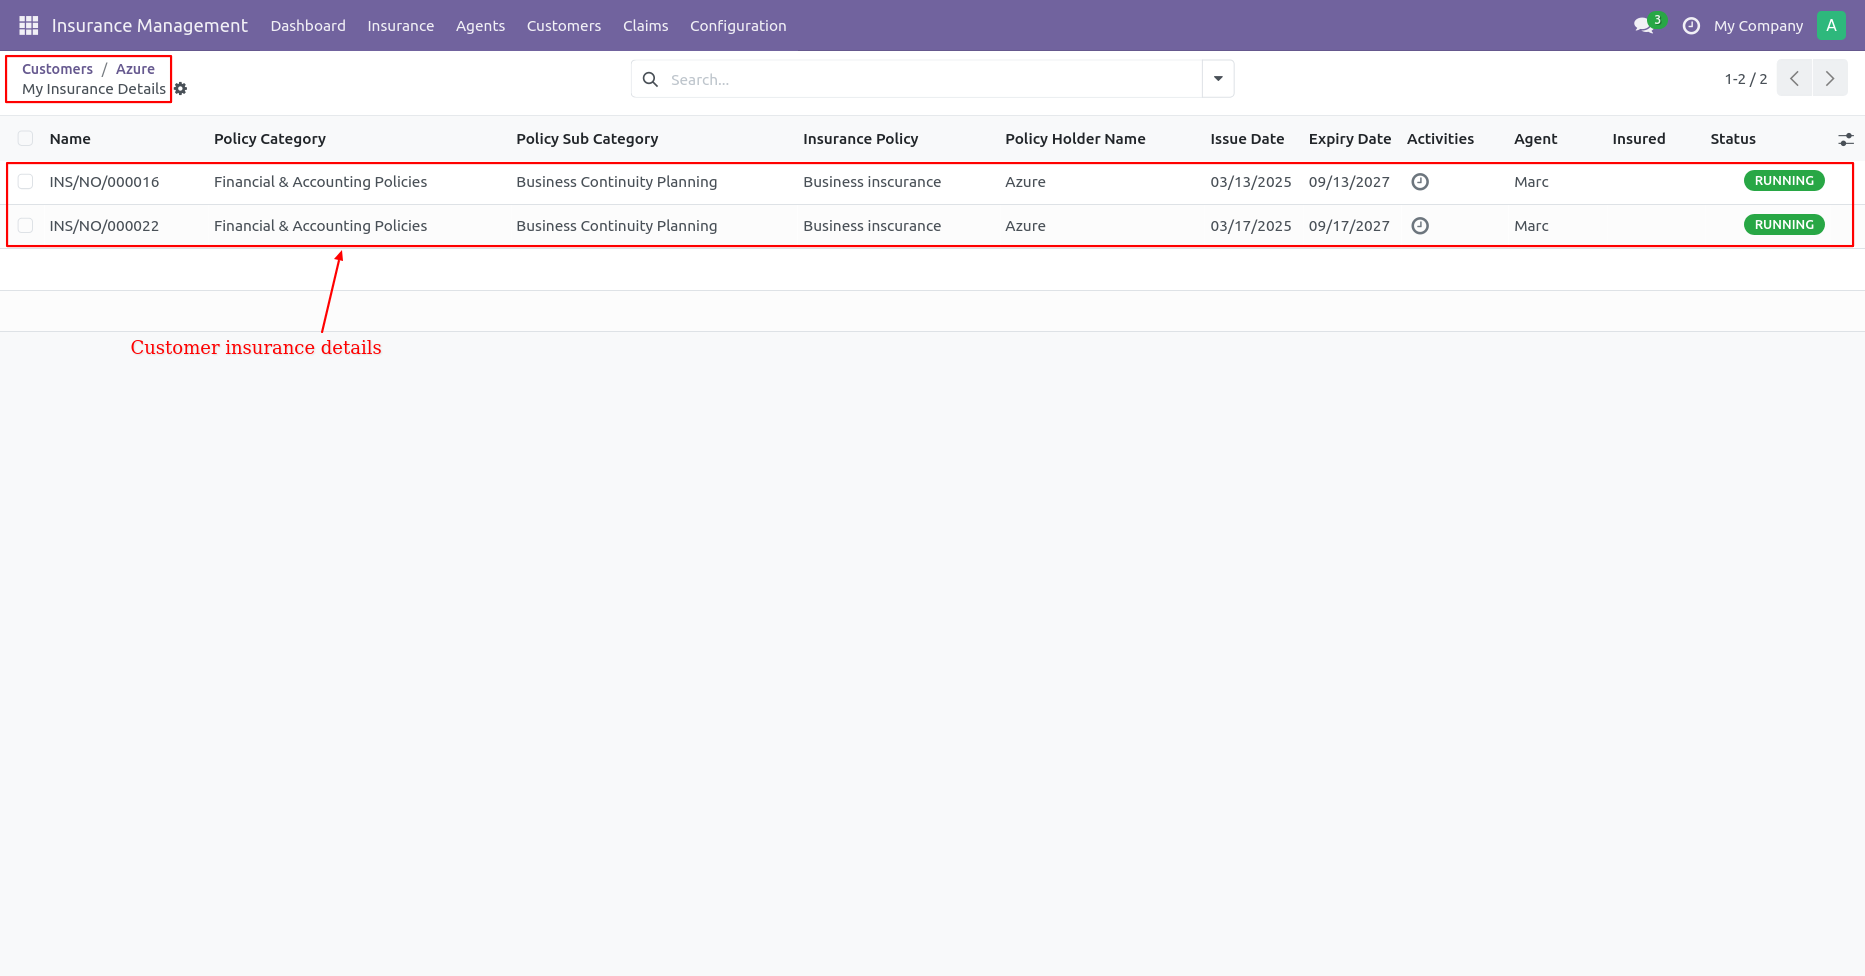Click policy holder Azure in INS/NO/000016 row
Viewport: 1865px width, 976px height.
coord(1025,182)
